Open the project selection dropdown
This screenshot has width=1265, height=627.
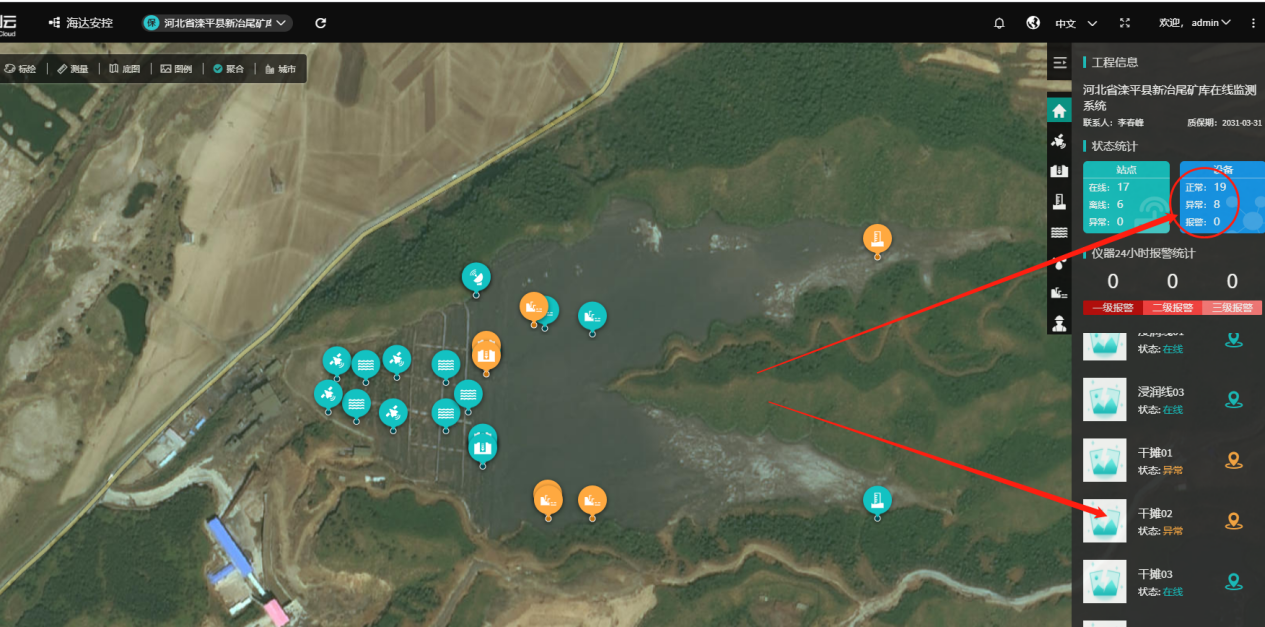(x=217, y=23)
